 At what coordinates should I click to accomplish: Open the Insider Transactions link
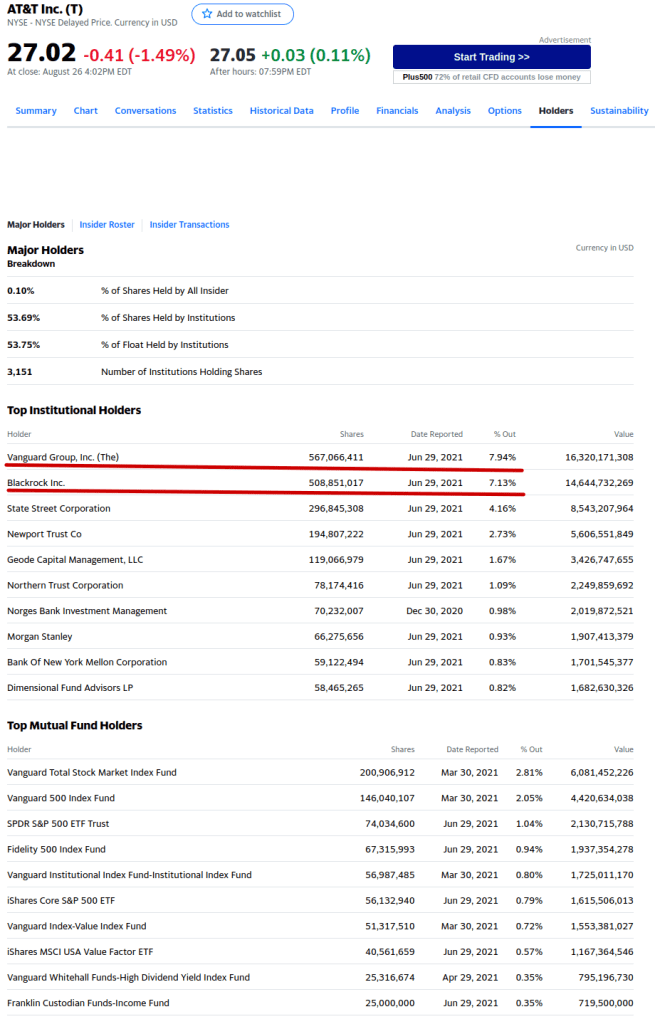pyautogui.click(x=189, y=225)
